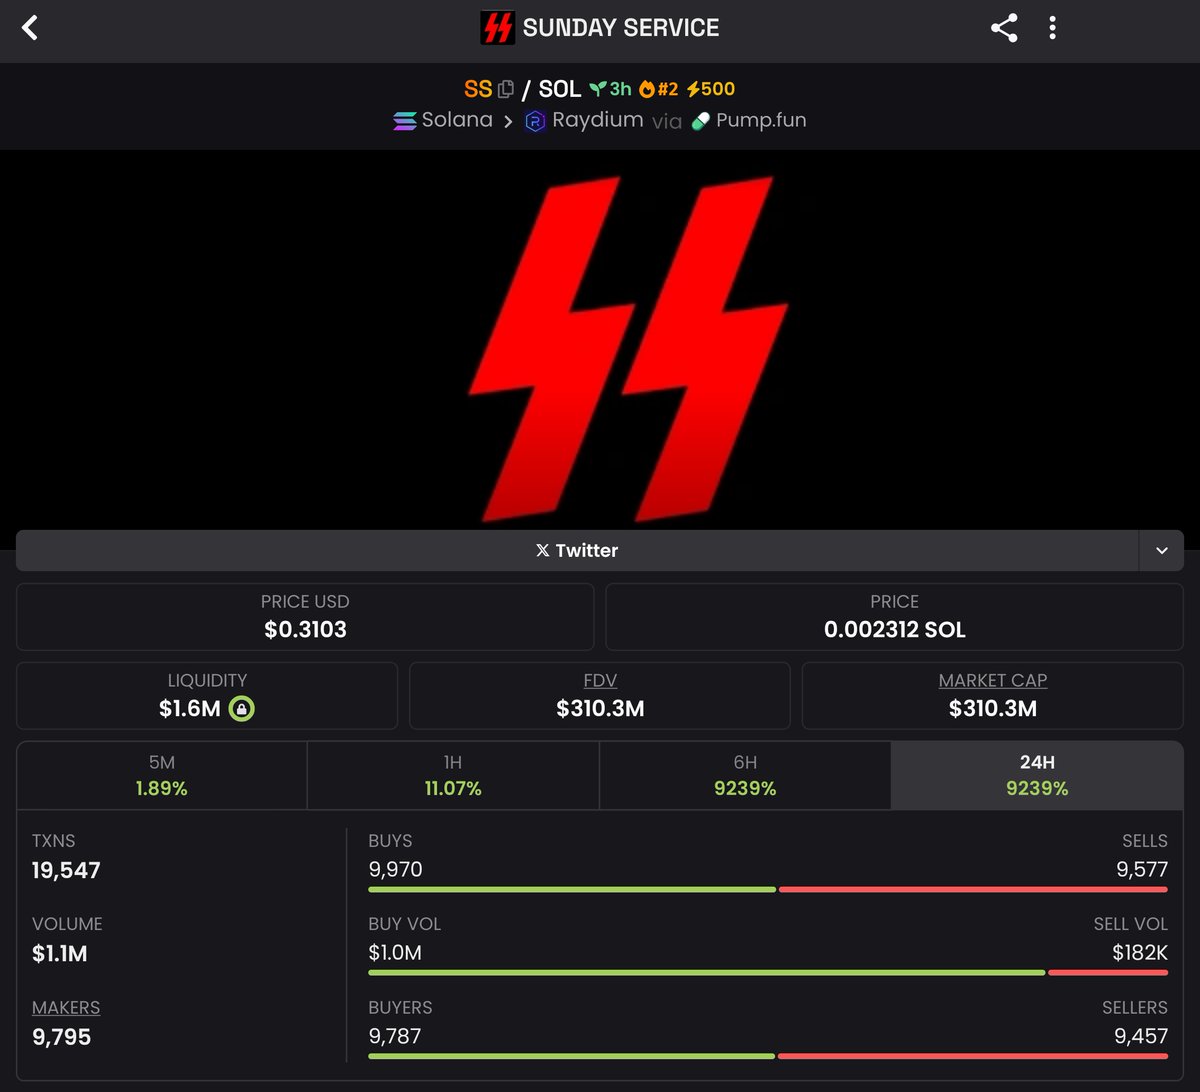Screen dimensions: 1200x1092
Task: Click the PRICE USD $0.3103 box
Action: pos(305,617)
